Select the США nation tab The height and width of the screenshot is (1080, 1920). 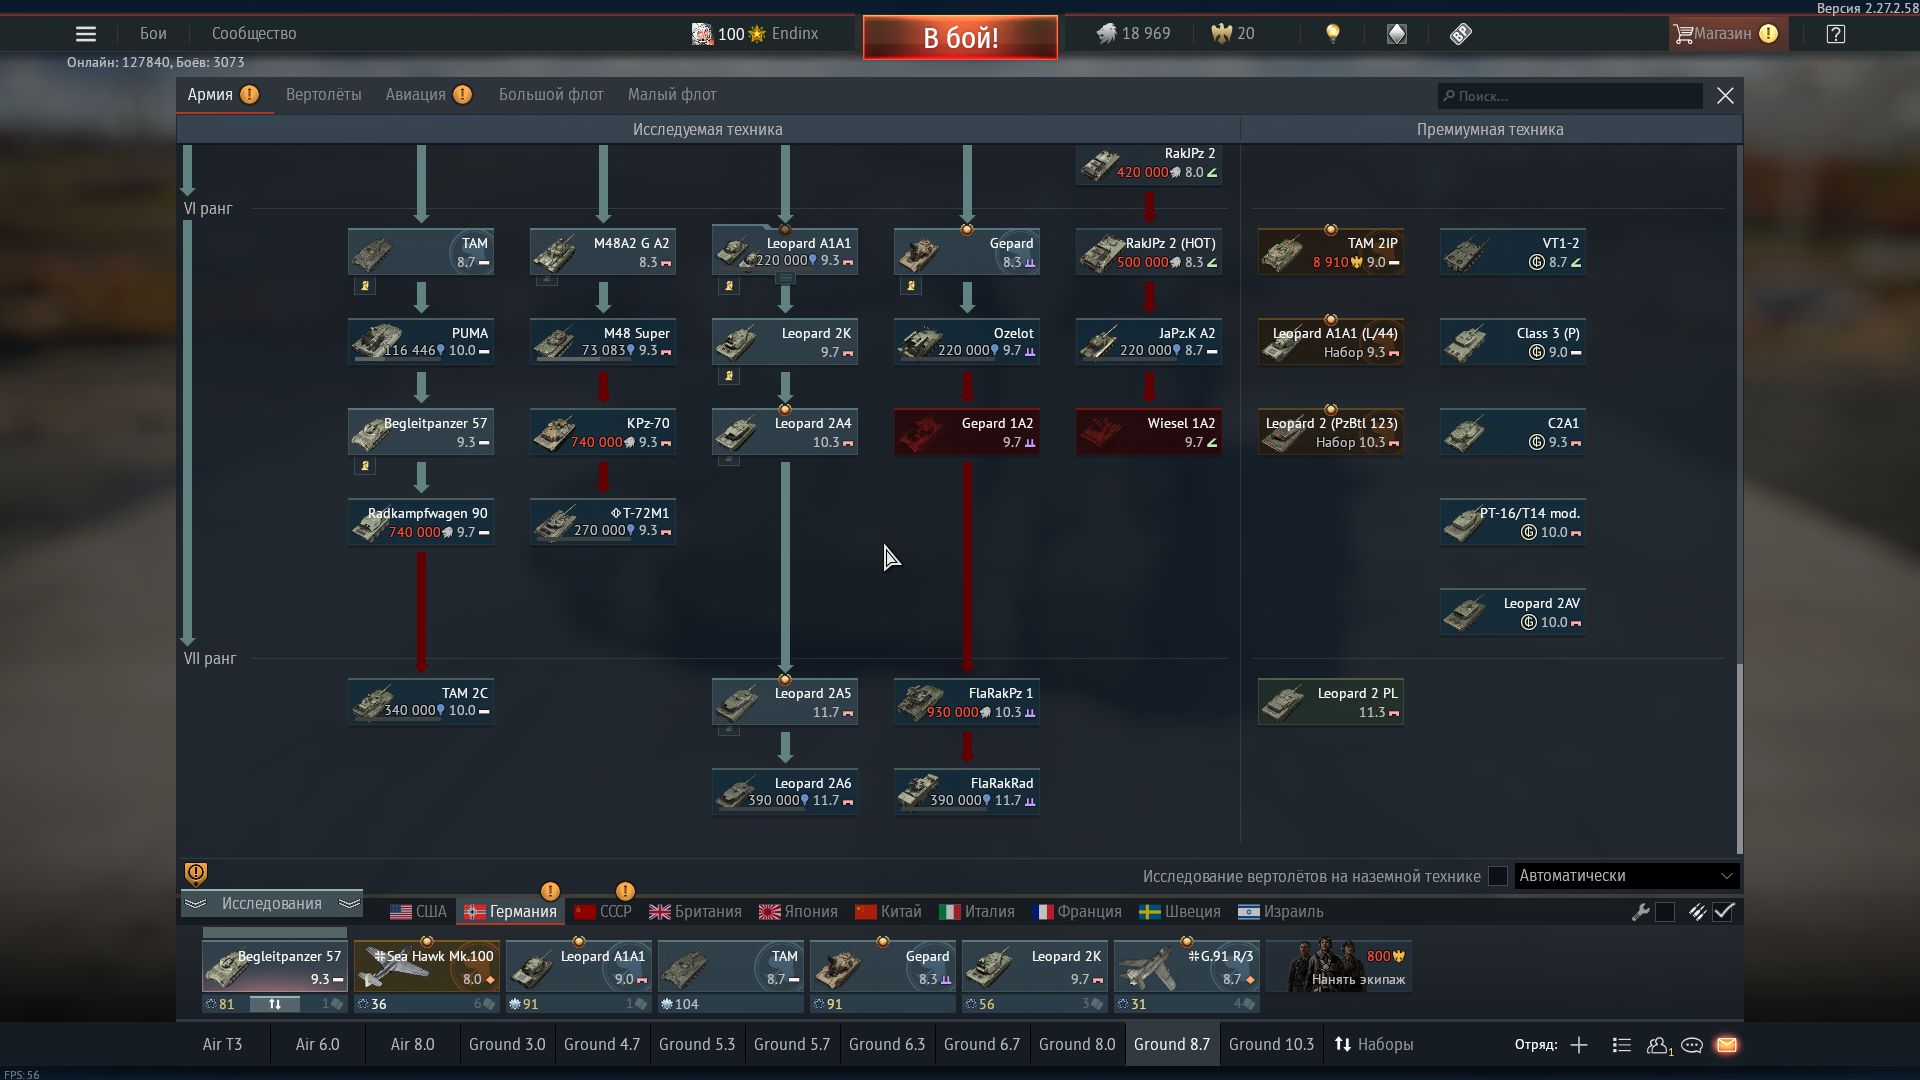click(x=418, y=912)
